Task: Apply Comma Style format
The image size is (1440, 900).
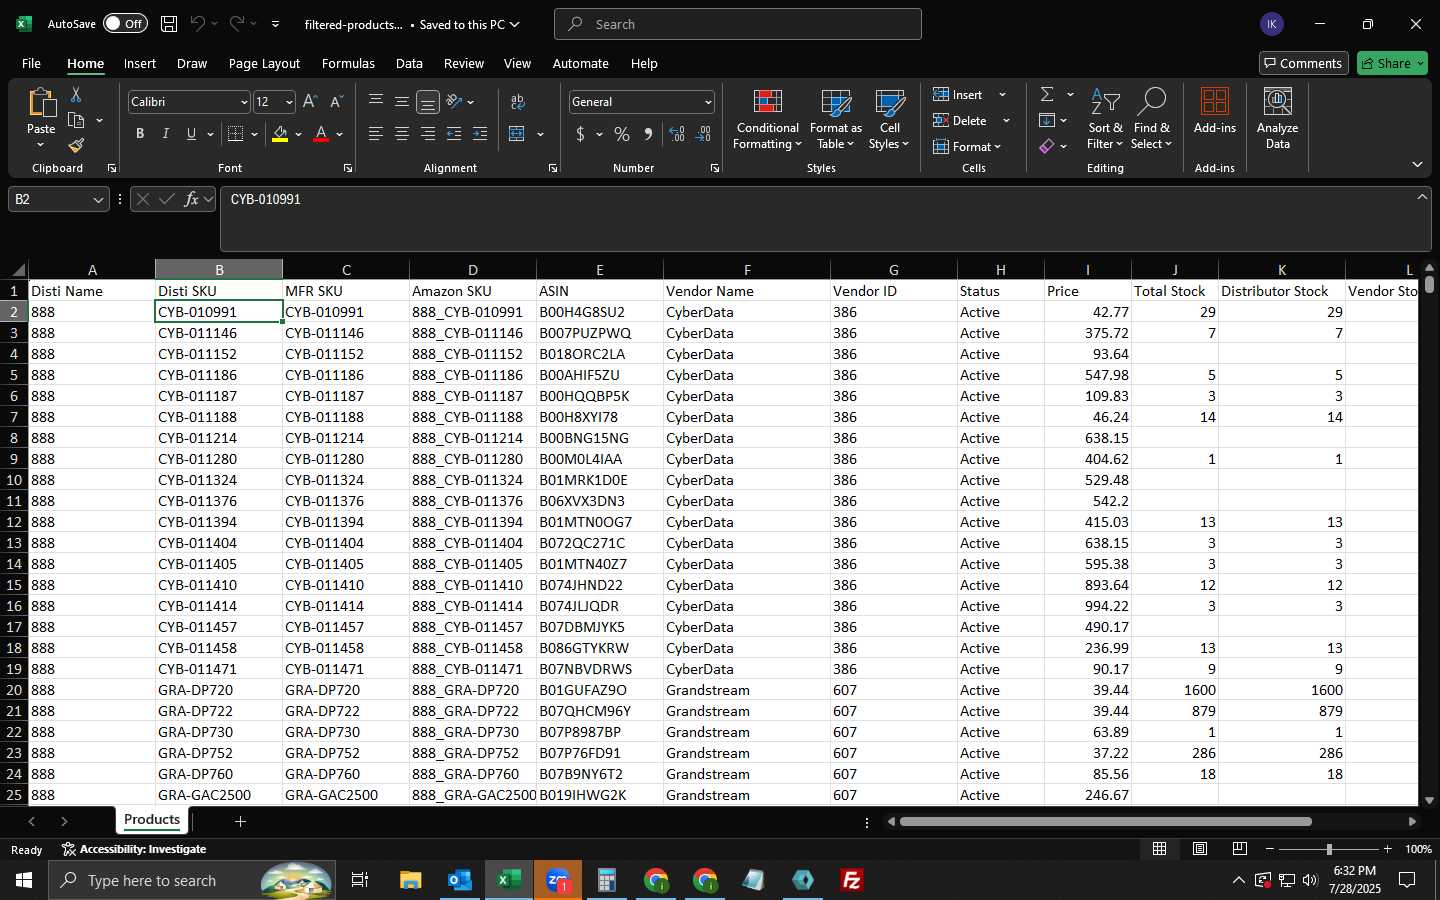Action: coord(648,134)
